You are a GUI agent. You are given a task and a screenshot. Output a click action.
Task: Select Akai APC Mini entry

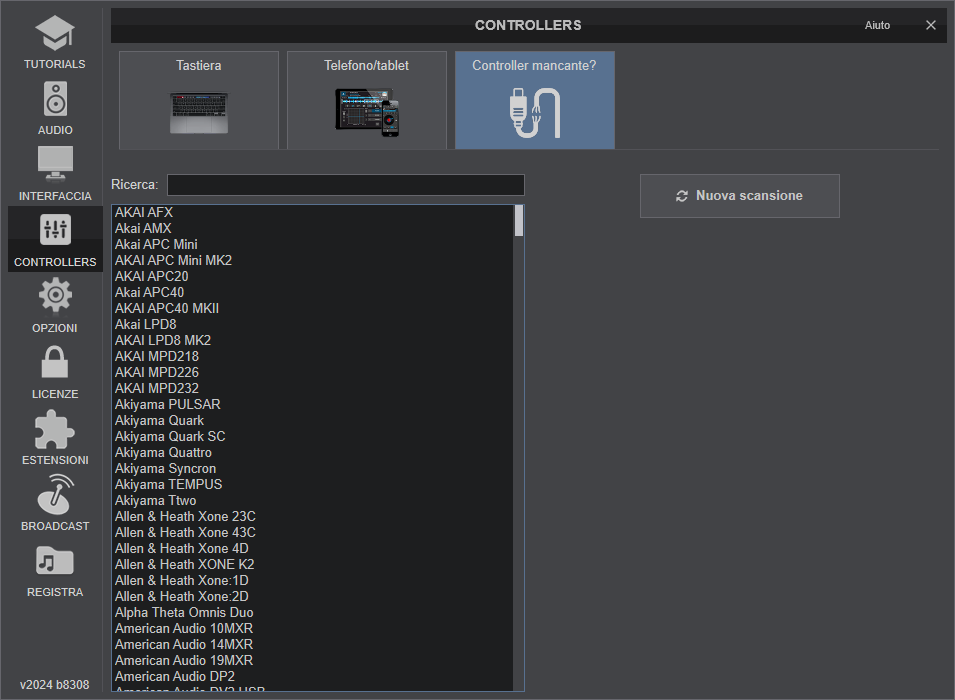click(313, 244)
